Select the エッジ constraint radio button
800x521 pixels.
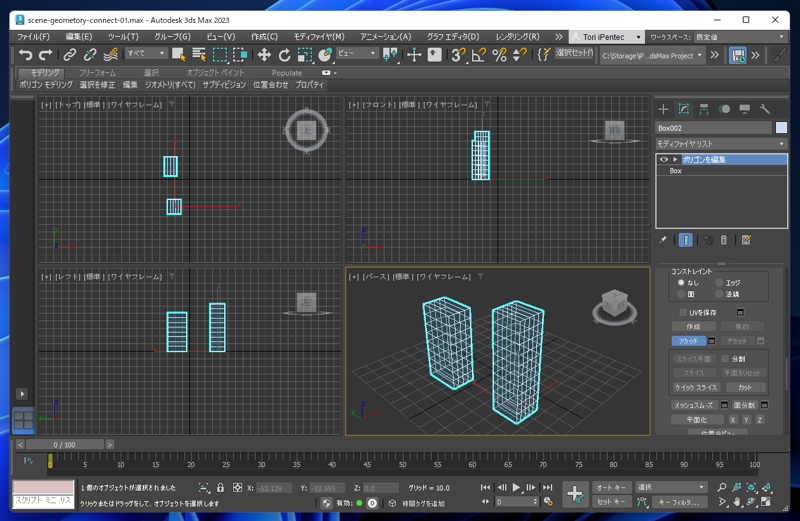pyautogui.click(x=719, y=282)
